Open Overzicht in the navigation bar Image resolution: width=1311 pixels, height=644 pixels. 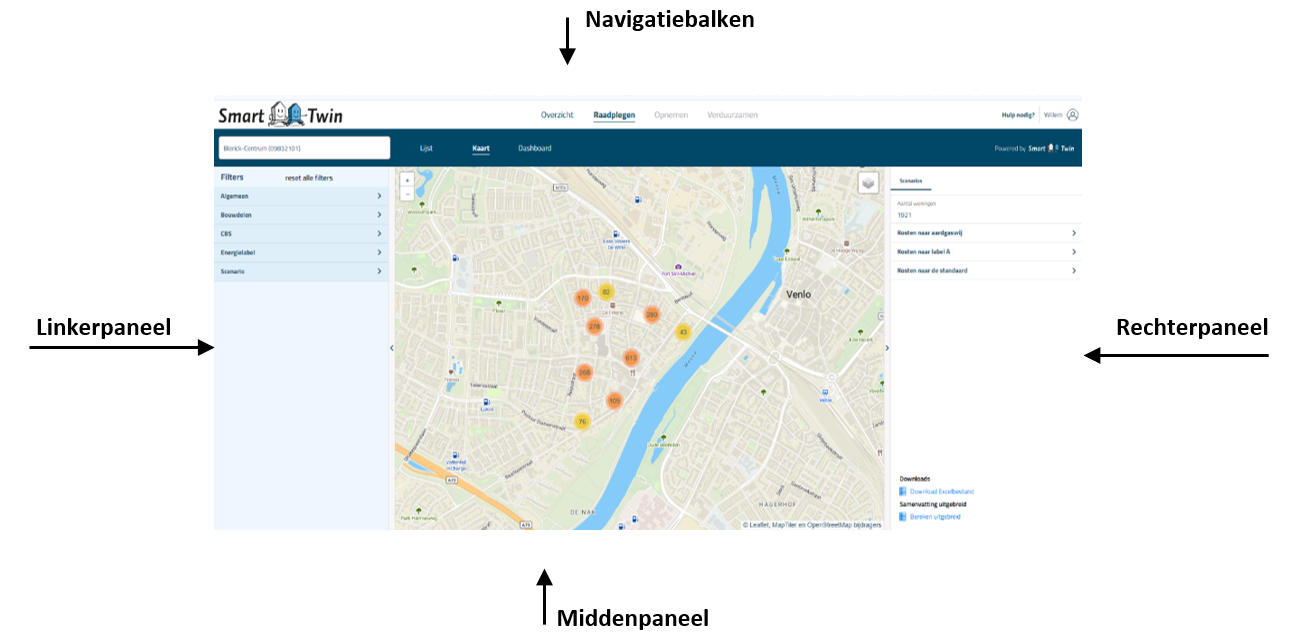556,114
